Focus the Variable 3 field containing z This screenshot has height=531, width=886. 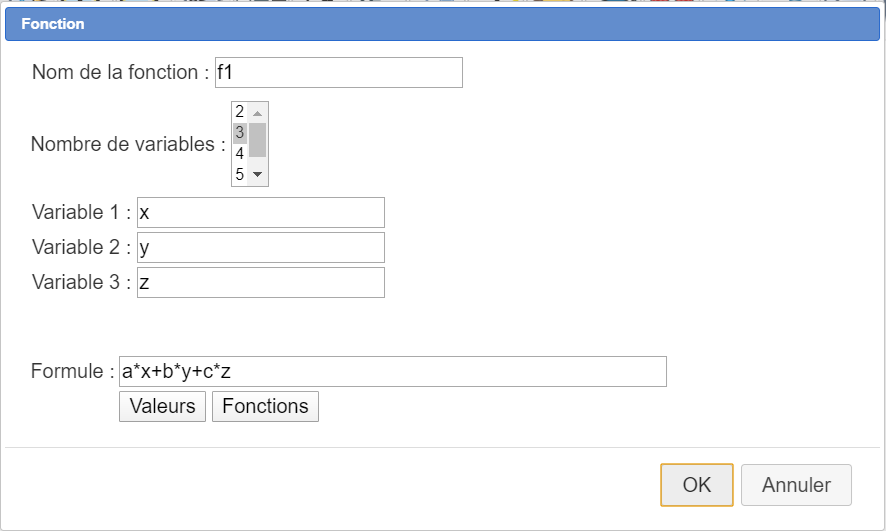[260, 282]
